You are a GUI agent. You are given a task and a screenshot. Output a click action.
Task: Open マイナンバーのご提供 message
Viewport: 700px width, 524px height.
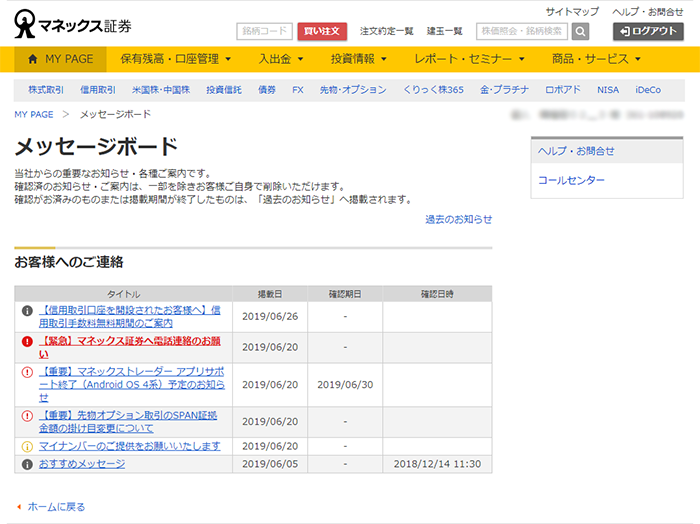pos(129,446)
